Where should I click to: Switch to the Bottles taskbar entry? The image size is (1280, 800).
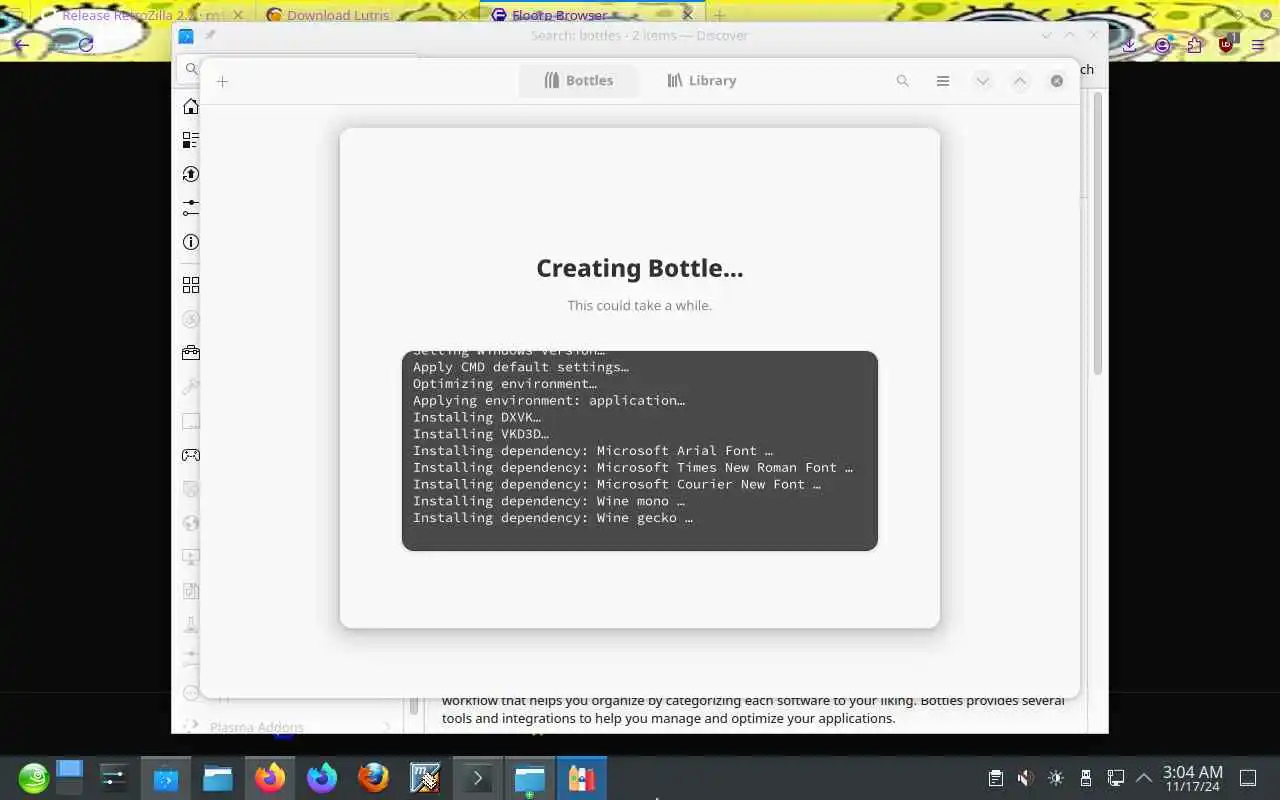[582, 777]
